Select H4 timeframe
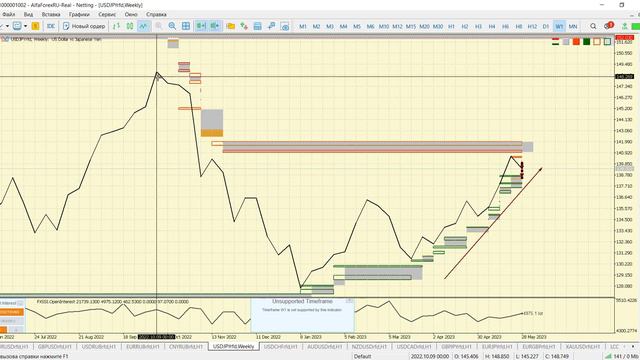 tap(492, 26)
